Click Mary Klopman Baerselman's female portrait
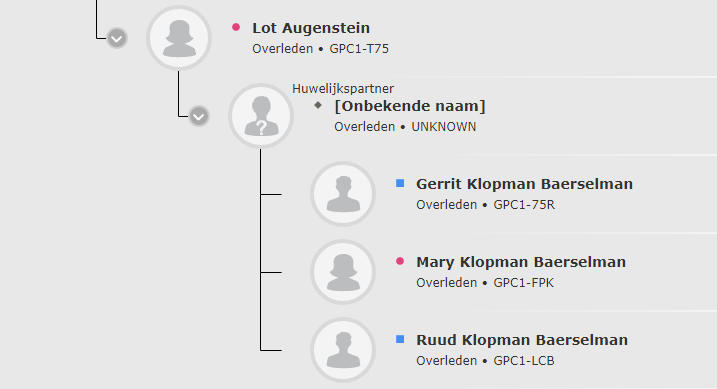 (x=343, y=272)
